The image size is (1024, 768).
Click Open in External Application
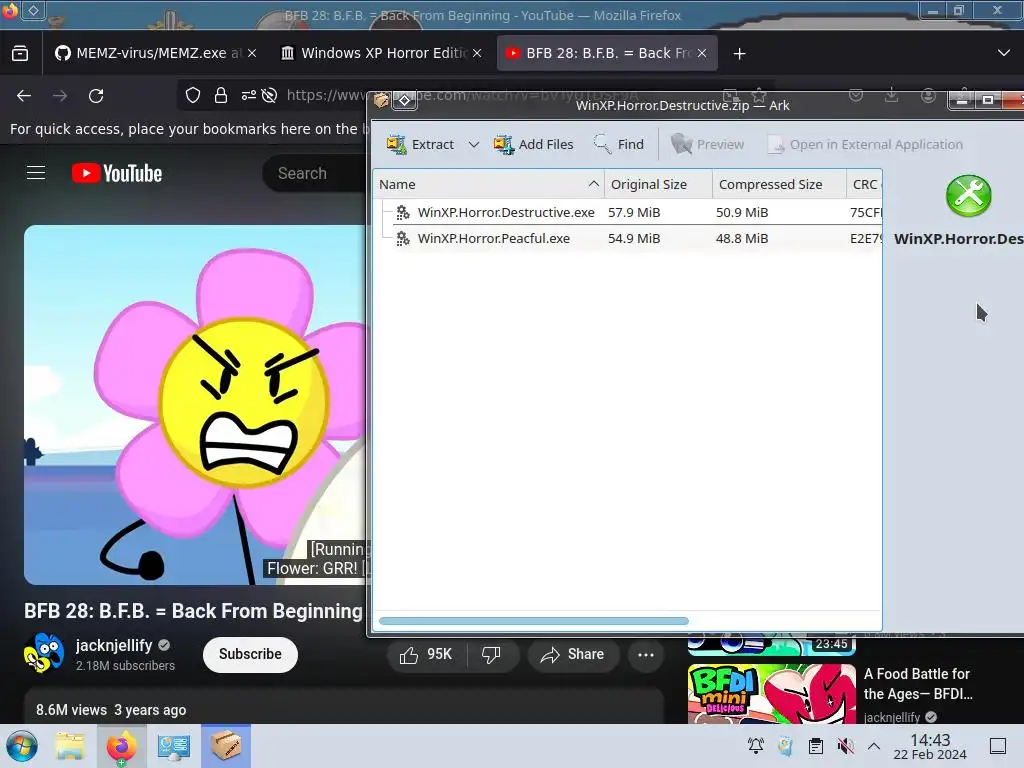[865, 144]
